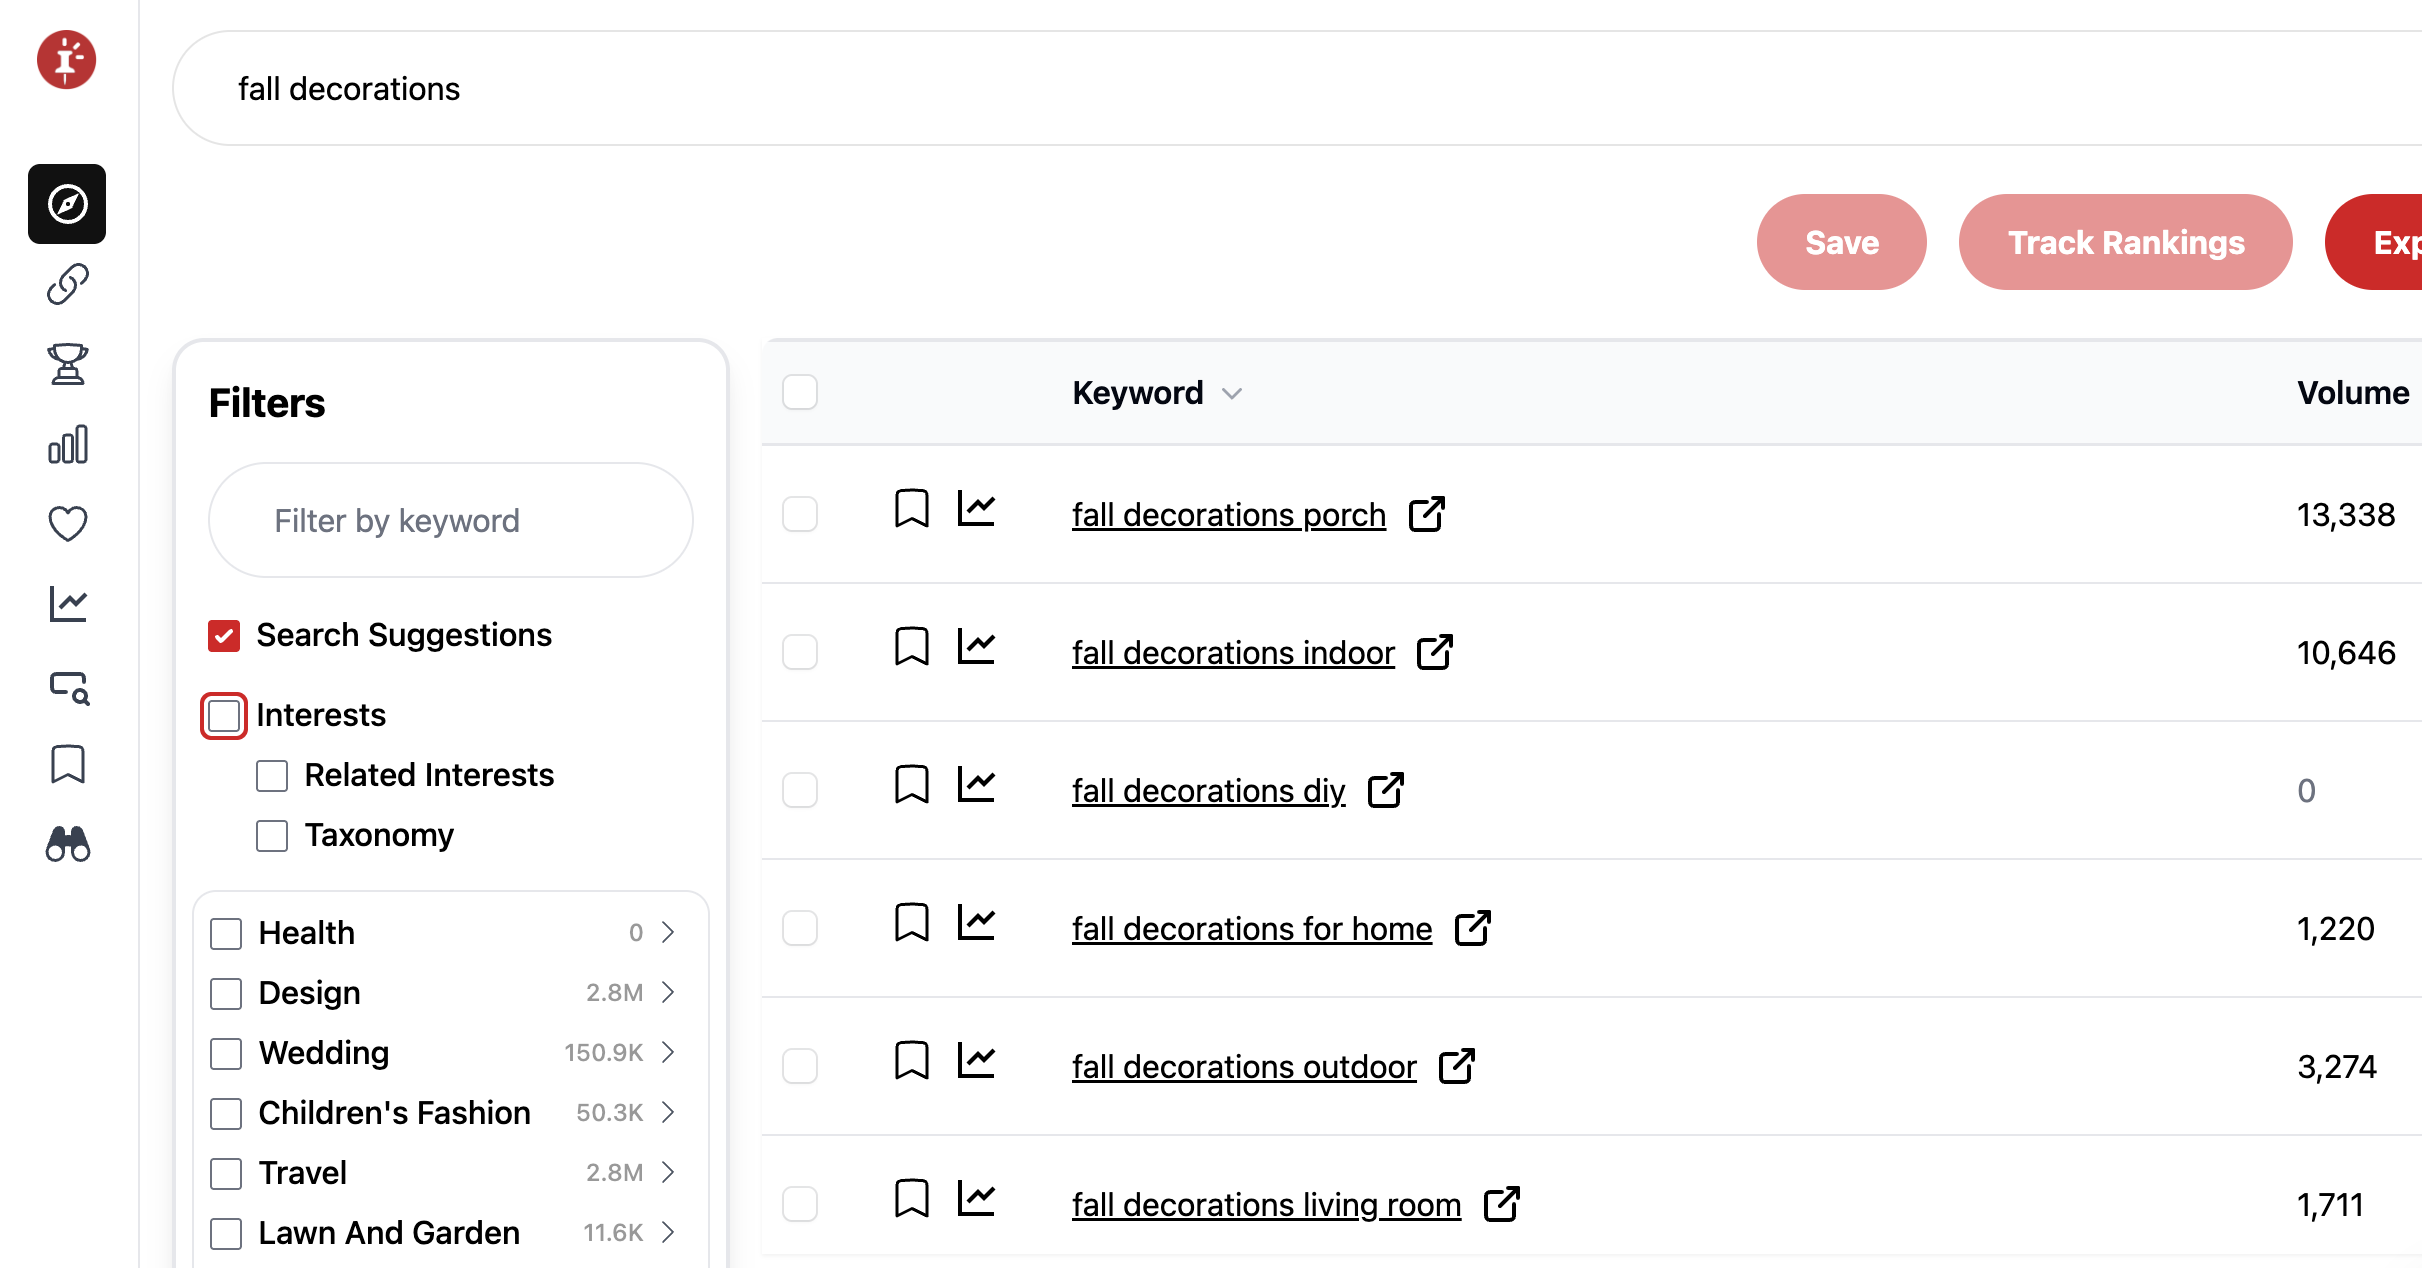2422x1268 pixels.
Task: Check the Travel category checkbox
Action: (x=226, y=1173)
